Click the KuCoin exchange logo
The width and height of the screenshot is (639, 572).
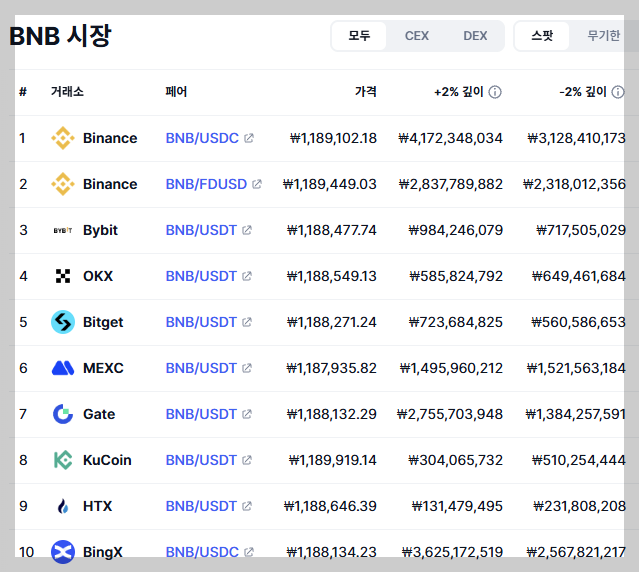(x=63, y=460)
